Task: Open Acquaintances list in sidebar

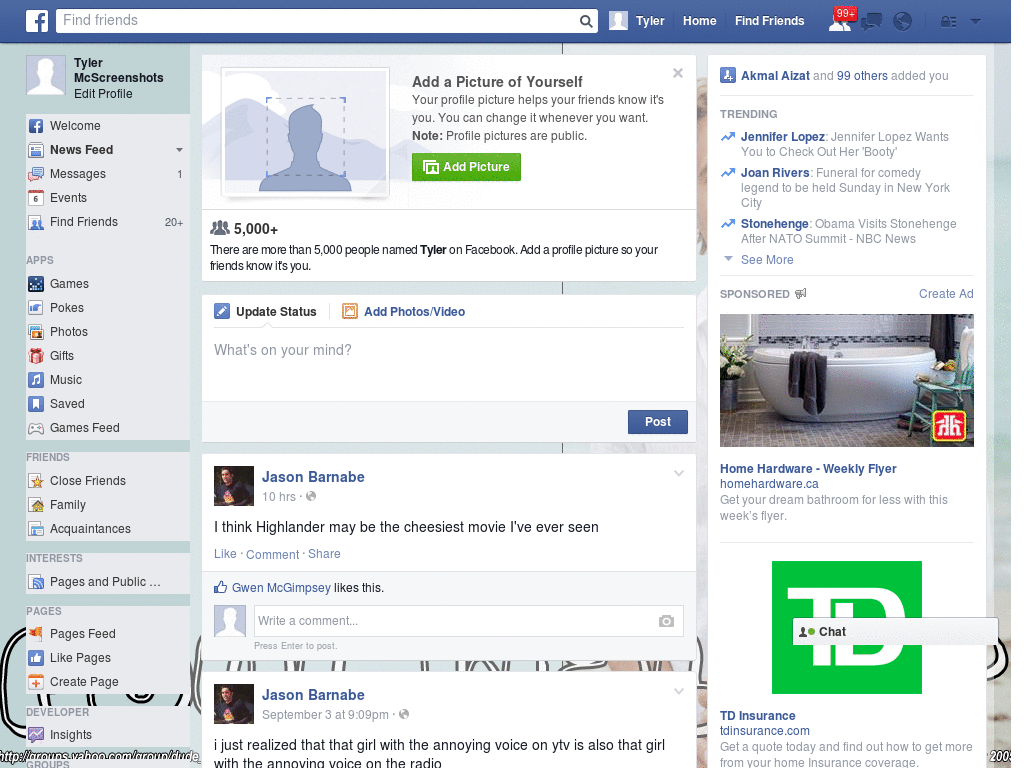Action: coord(90,529)
